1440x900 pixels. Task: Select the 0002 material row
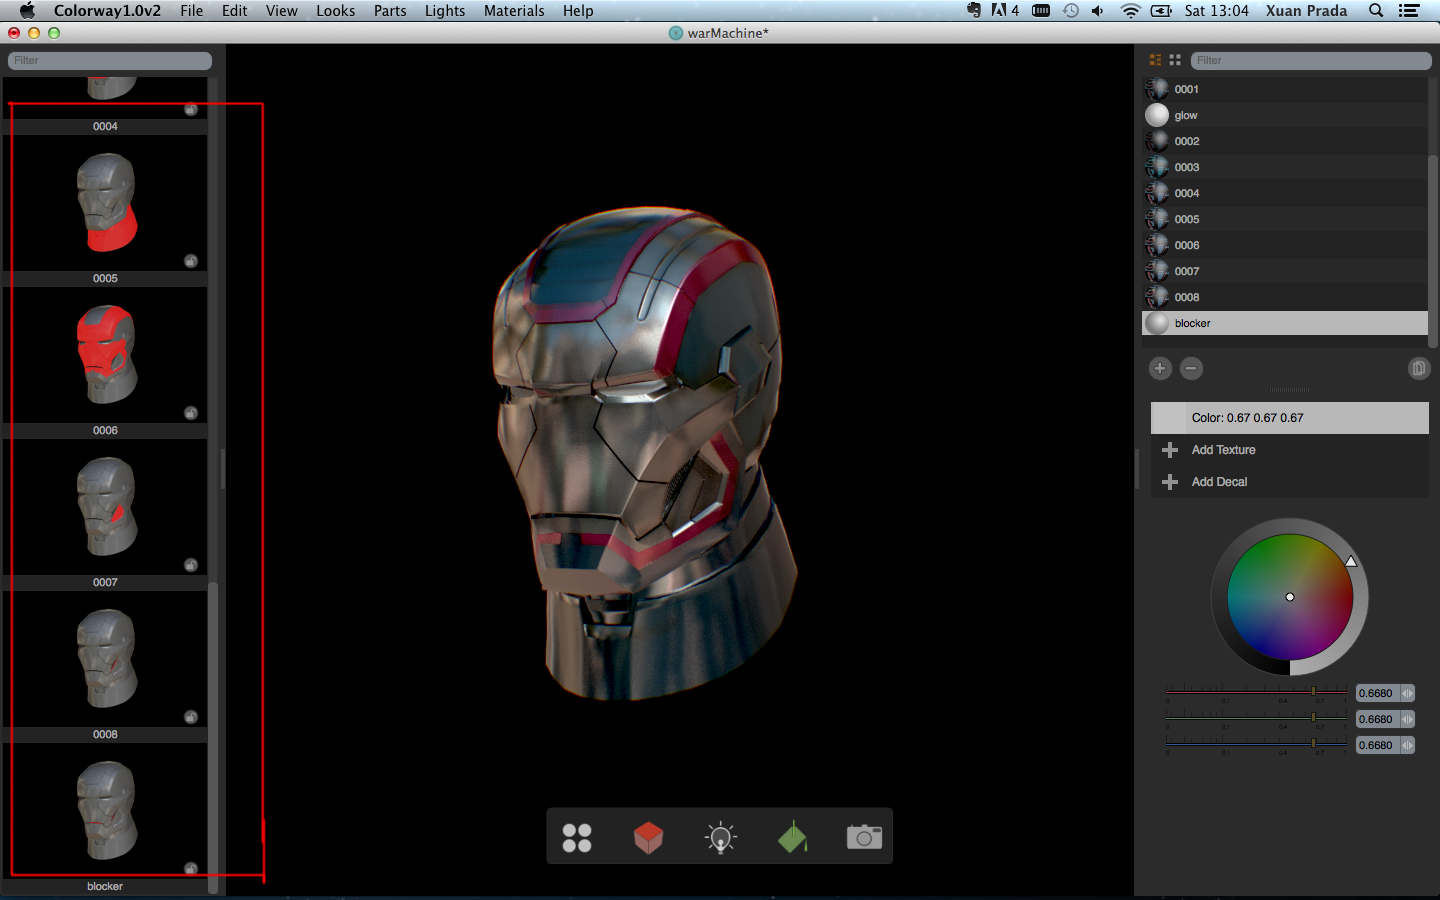point(1285,141)
